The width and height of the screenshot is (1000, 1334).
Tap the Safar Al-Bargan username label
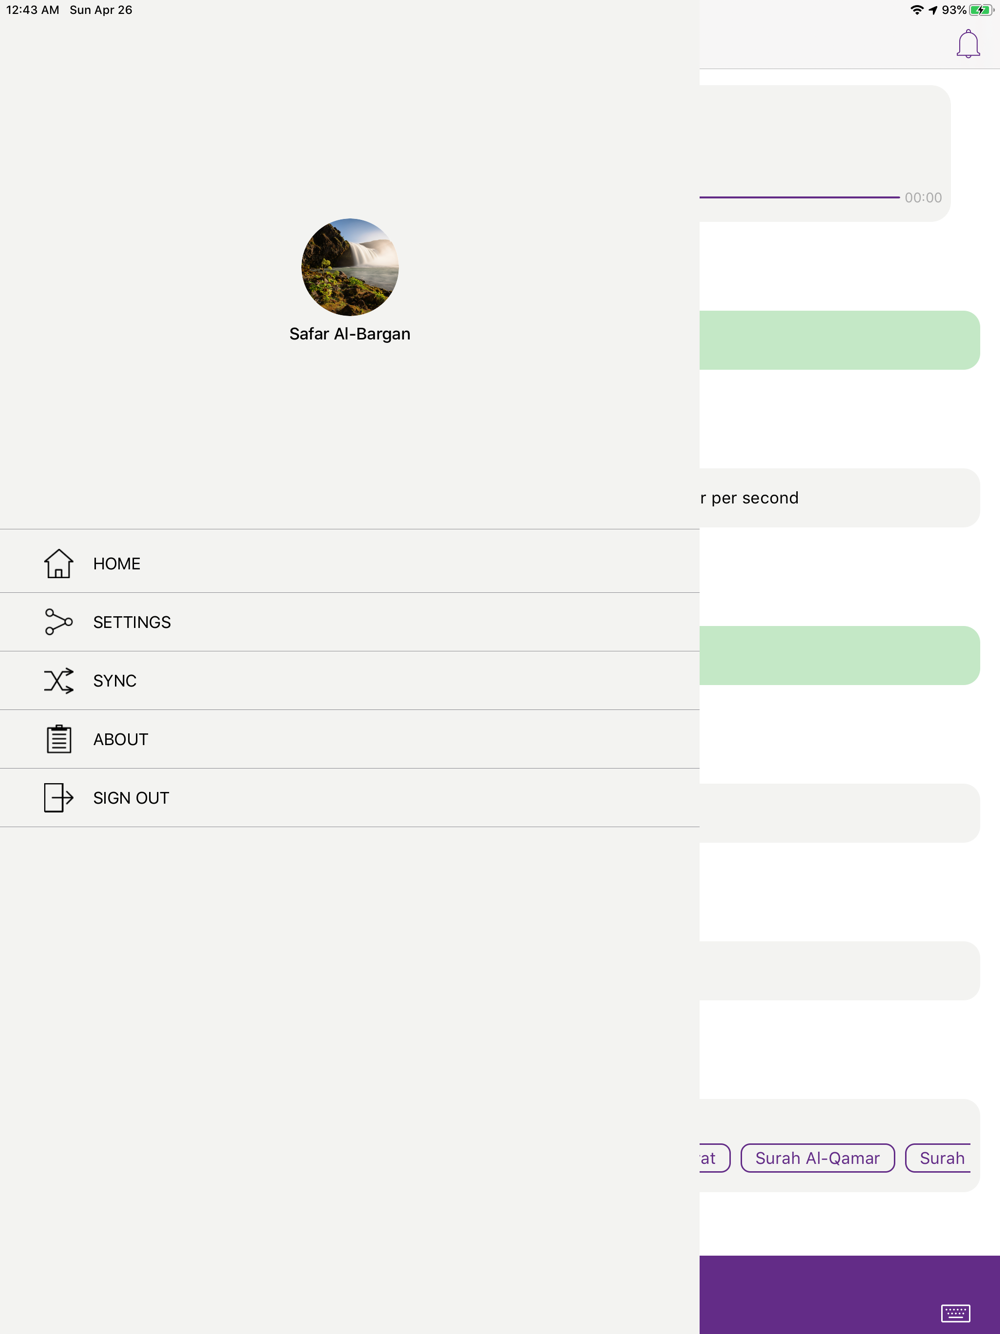pos(350,334)
